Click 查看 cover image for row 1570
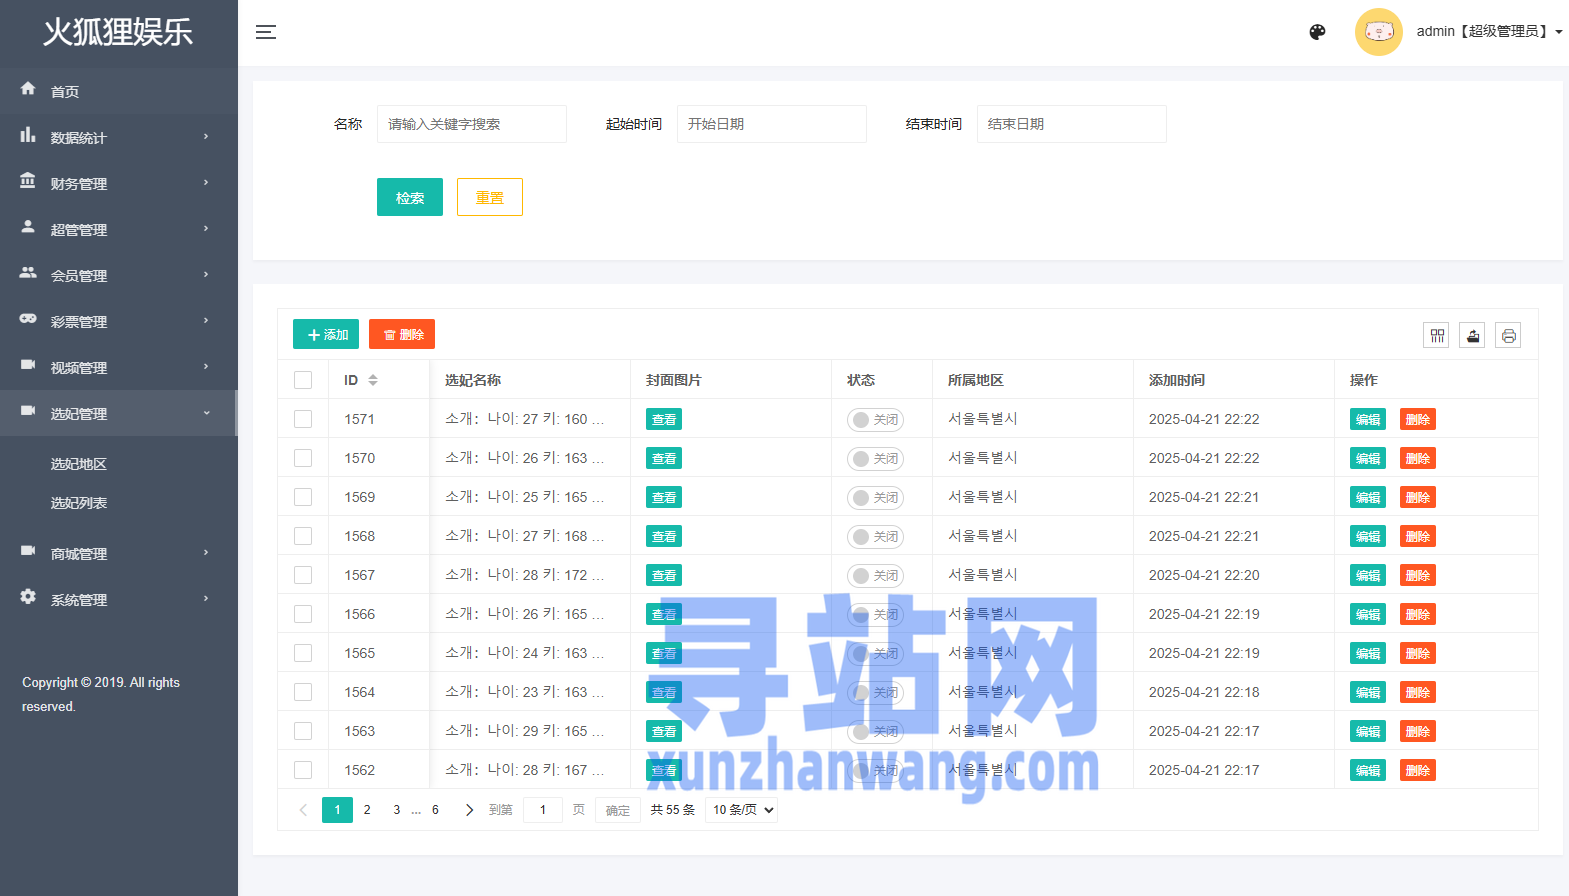 click(664, 458)
